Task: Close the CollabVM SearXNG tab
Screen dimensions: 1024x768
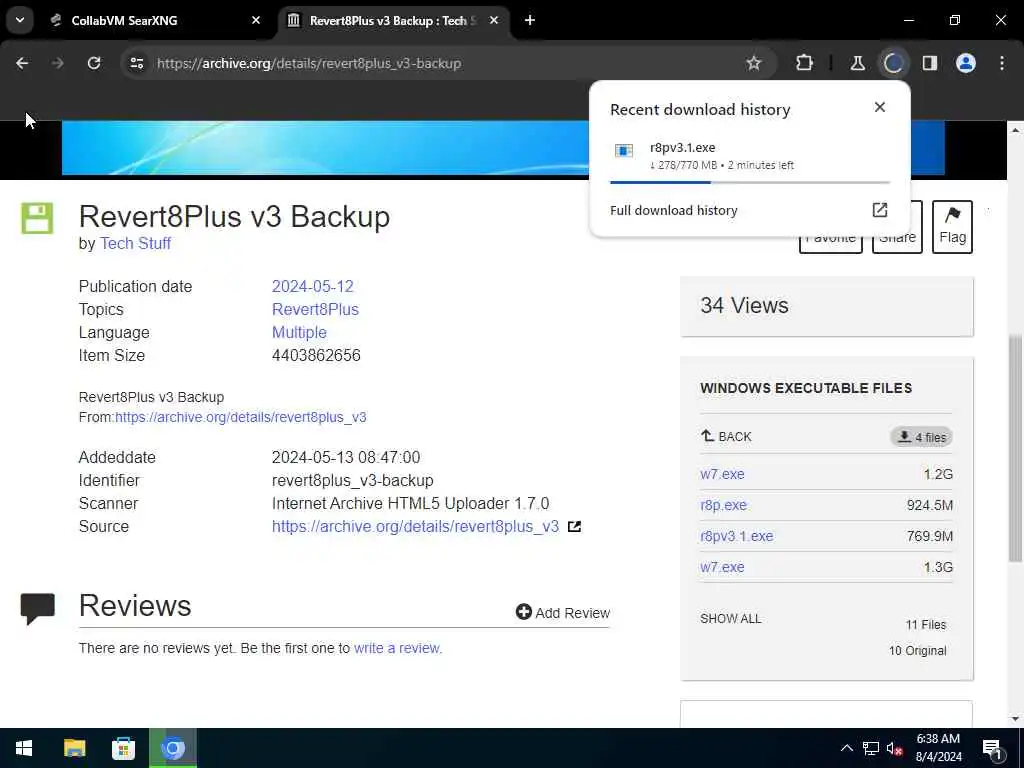Action: coord(256,20)
